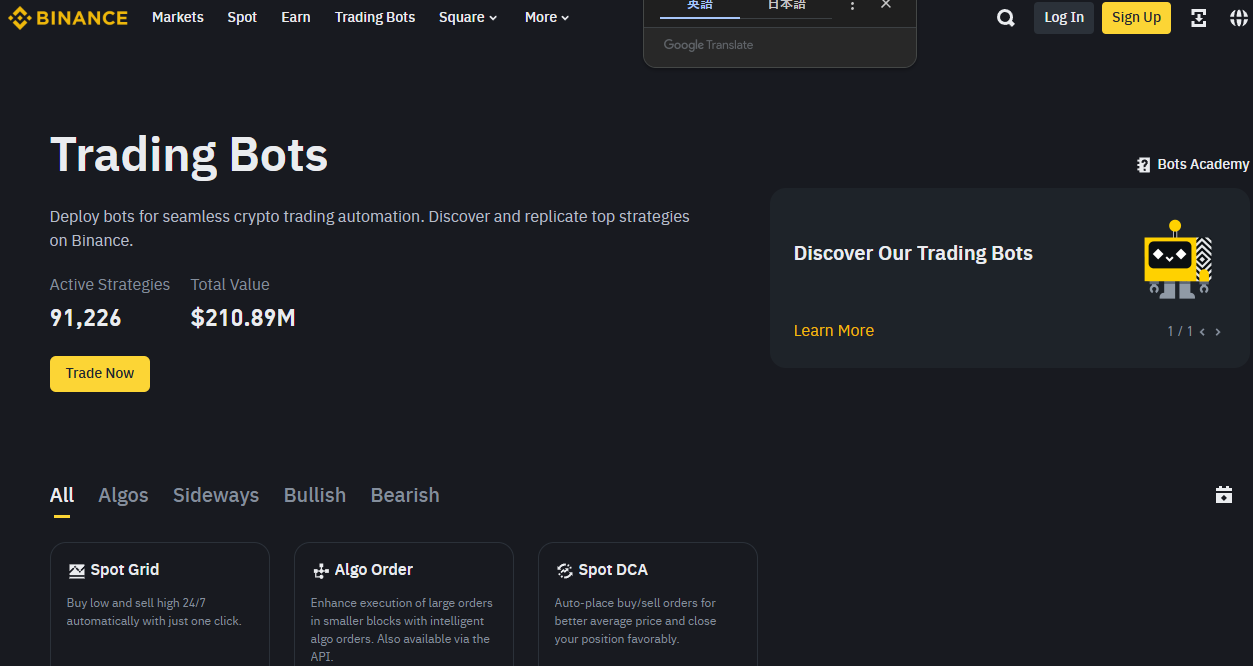Click the Active Strategies value 91,226
Image resolution: width=1253 pixels, height=666 pixels.
tap(86, 318)
